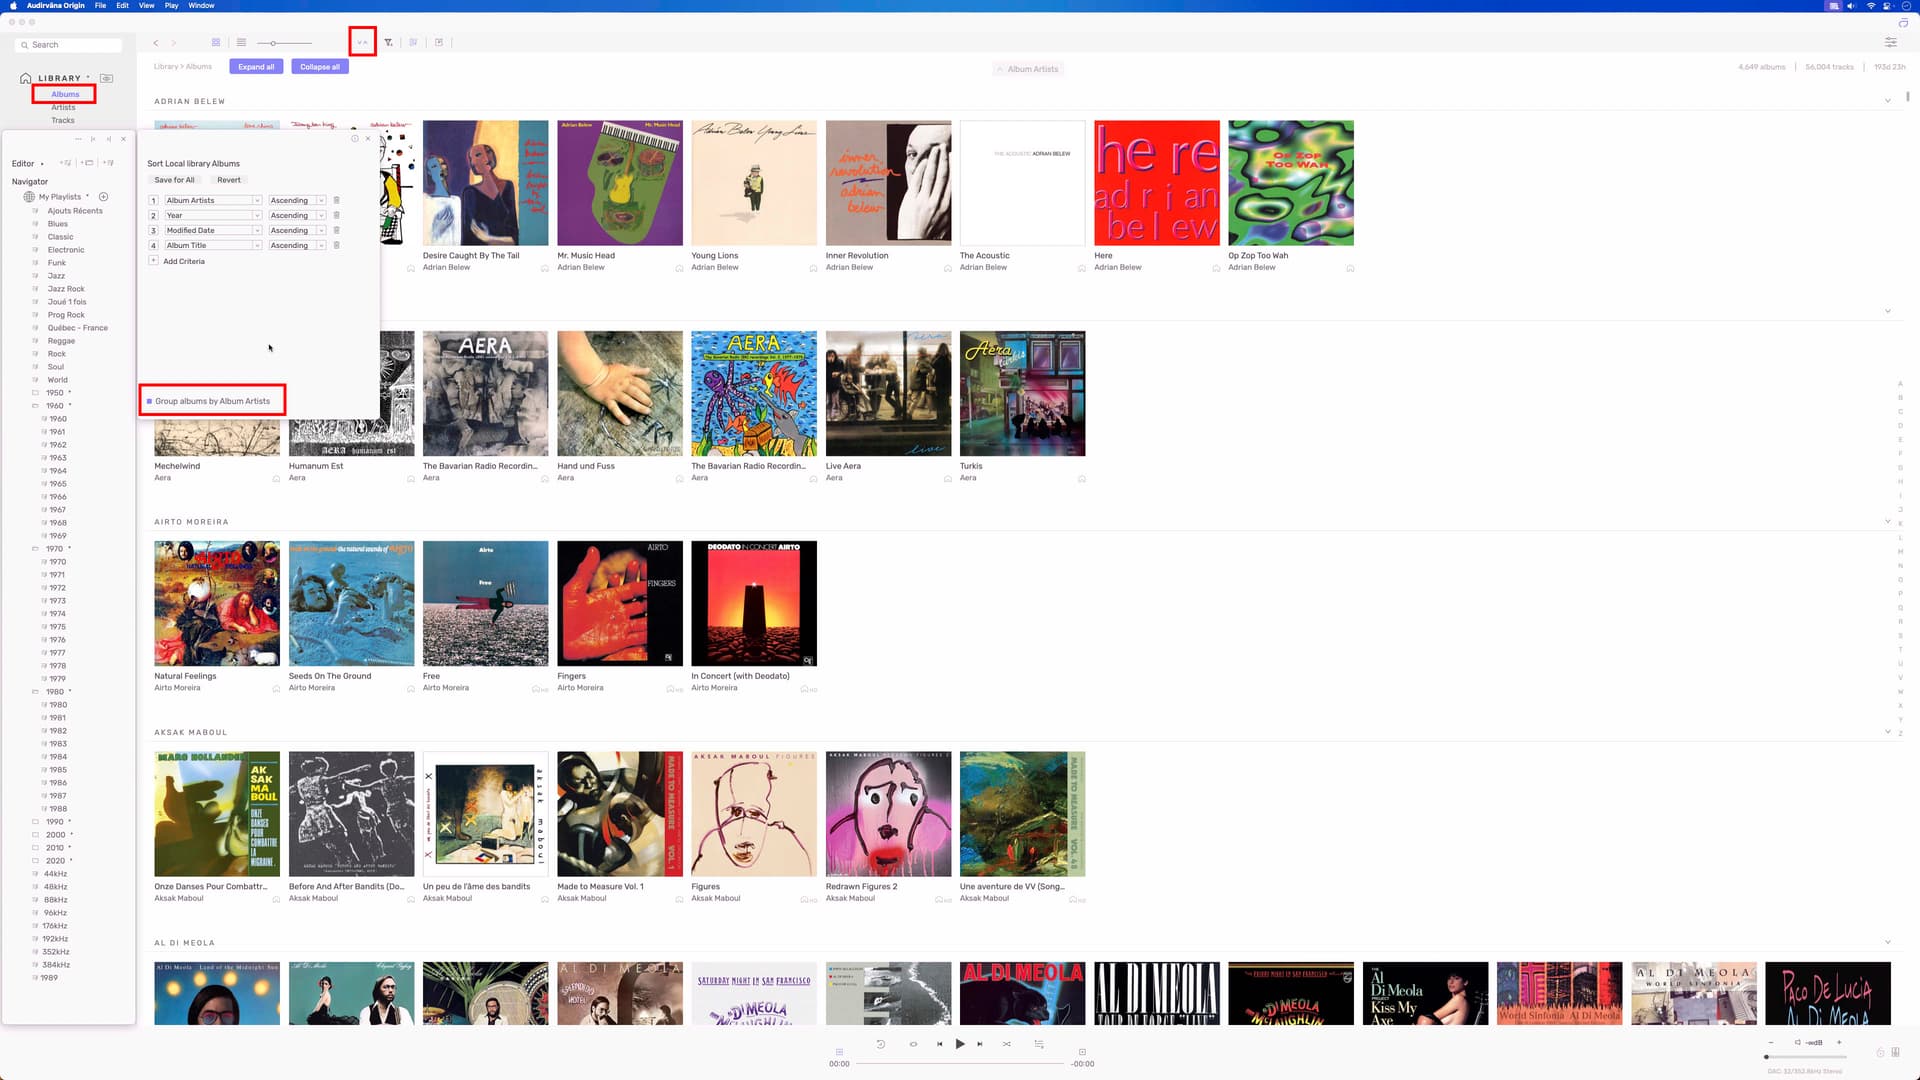Start playback with the play button
This screenshot has height=1080, width=1920.
point(960,1044)
